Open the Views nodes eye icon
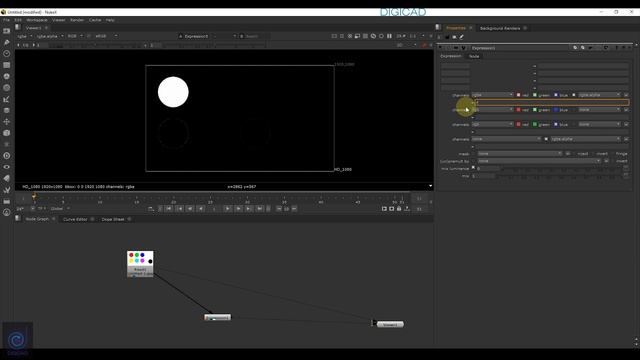The width and height of the screenshot is (640, 360). 7,167
